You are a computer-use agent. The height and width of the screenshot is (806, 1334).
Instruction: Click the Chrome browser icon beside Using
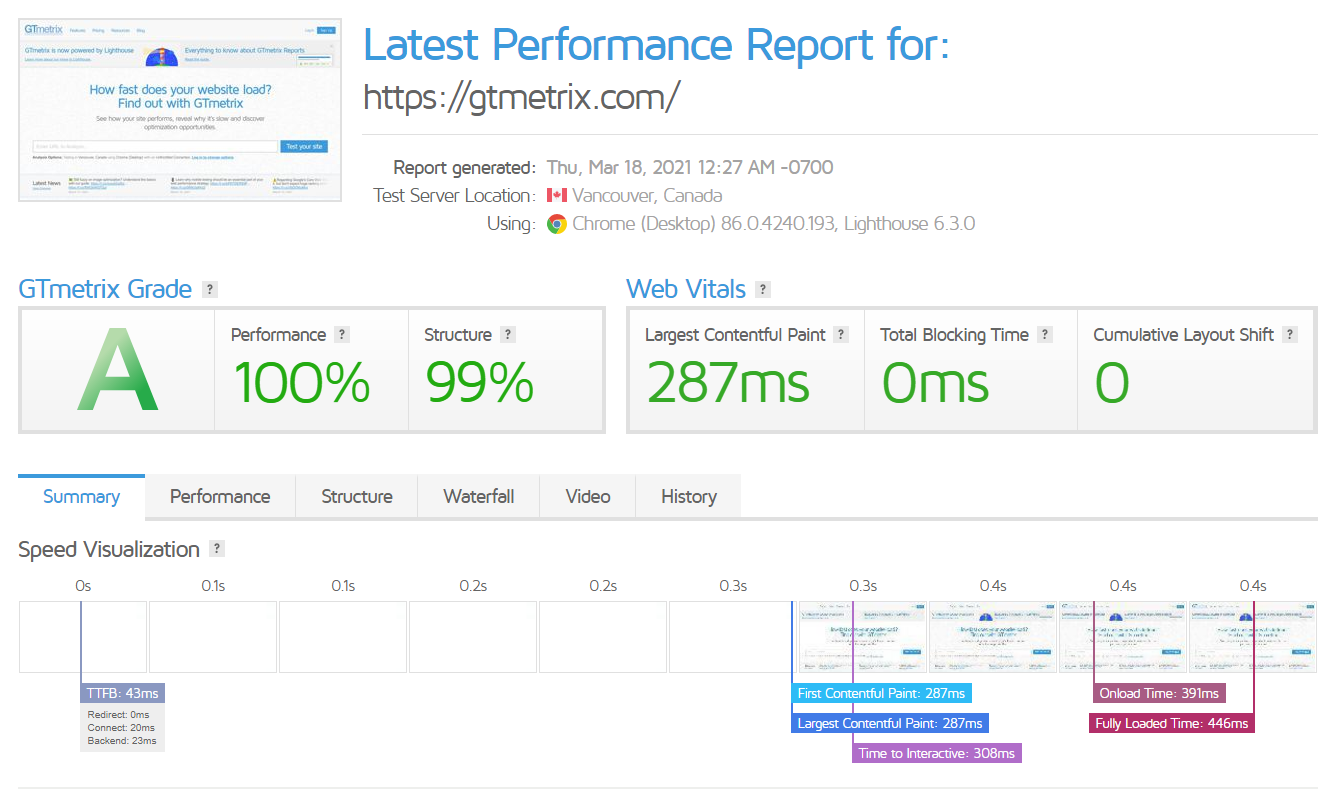[x=558, y=224]
